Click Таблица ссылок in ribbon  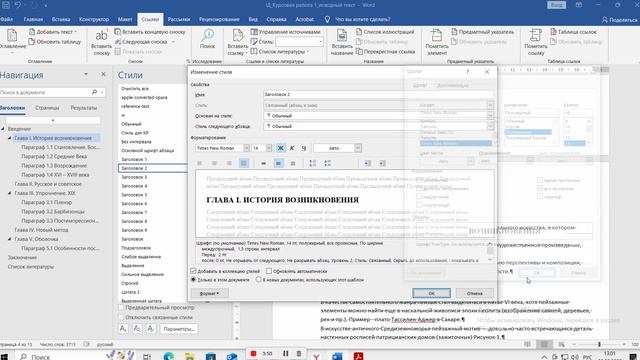[x=573, y=32]
